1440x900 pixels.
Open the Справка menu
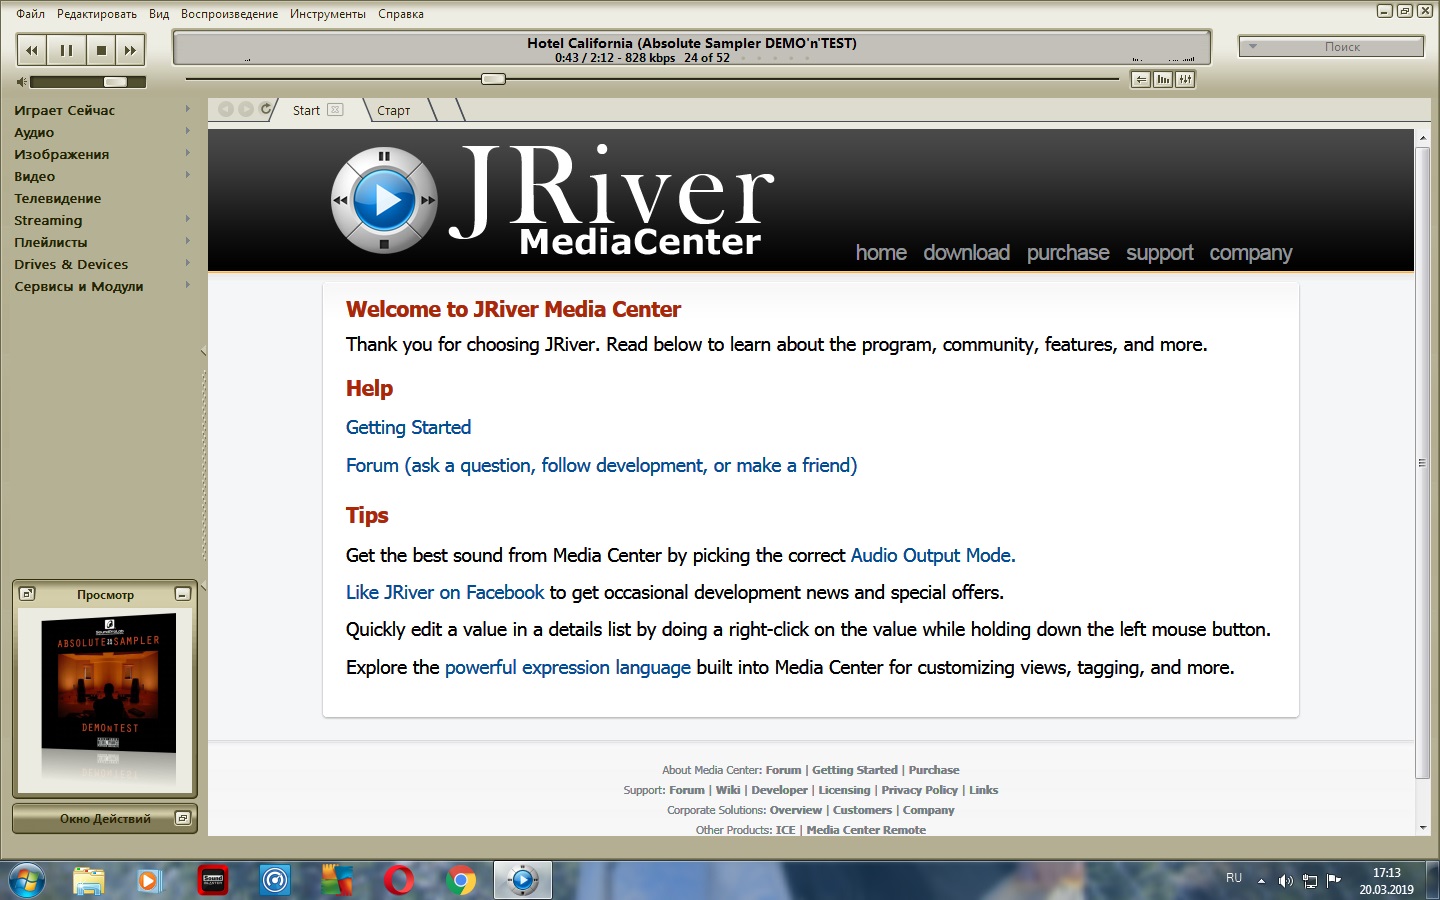point(401,14)
